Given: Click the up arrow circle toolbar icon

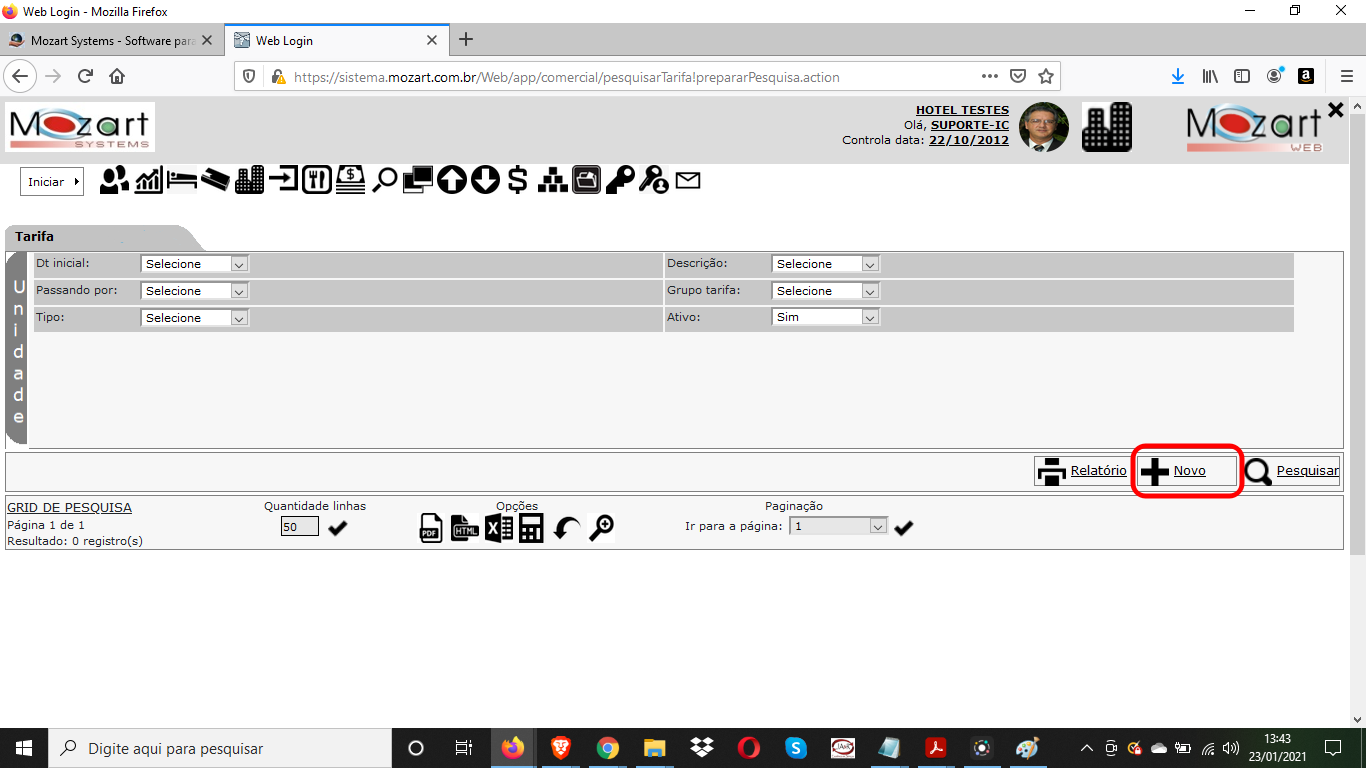Looking at the screenshot, I should (452, 180).
